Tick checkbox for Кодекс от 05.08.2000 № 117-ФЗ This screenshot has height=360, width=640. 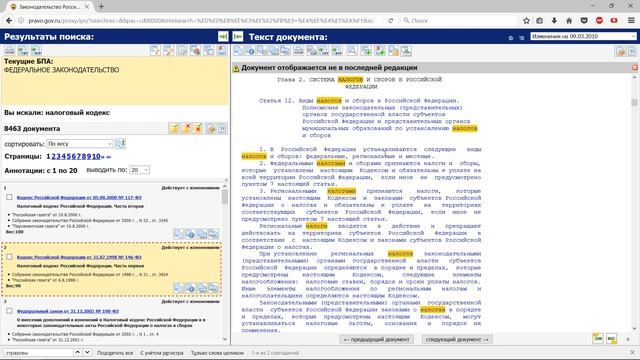click(x=9, y=197)
